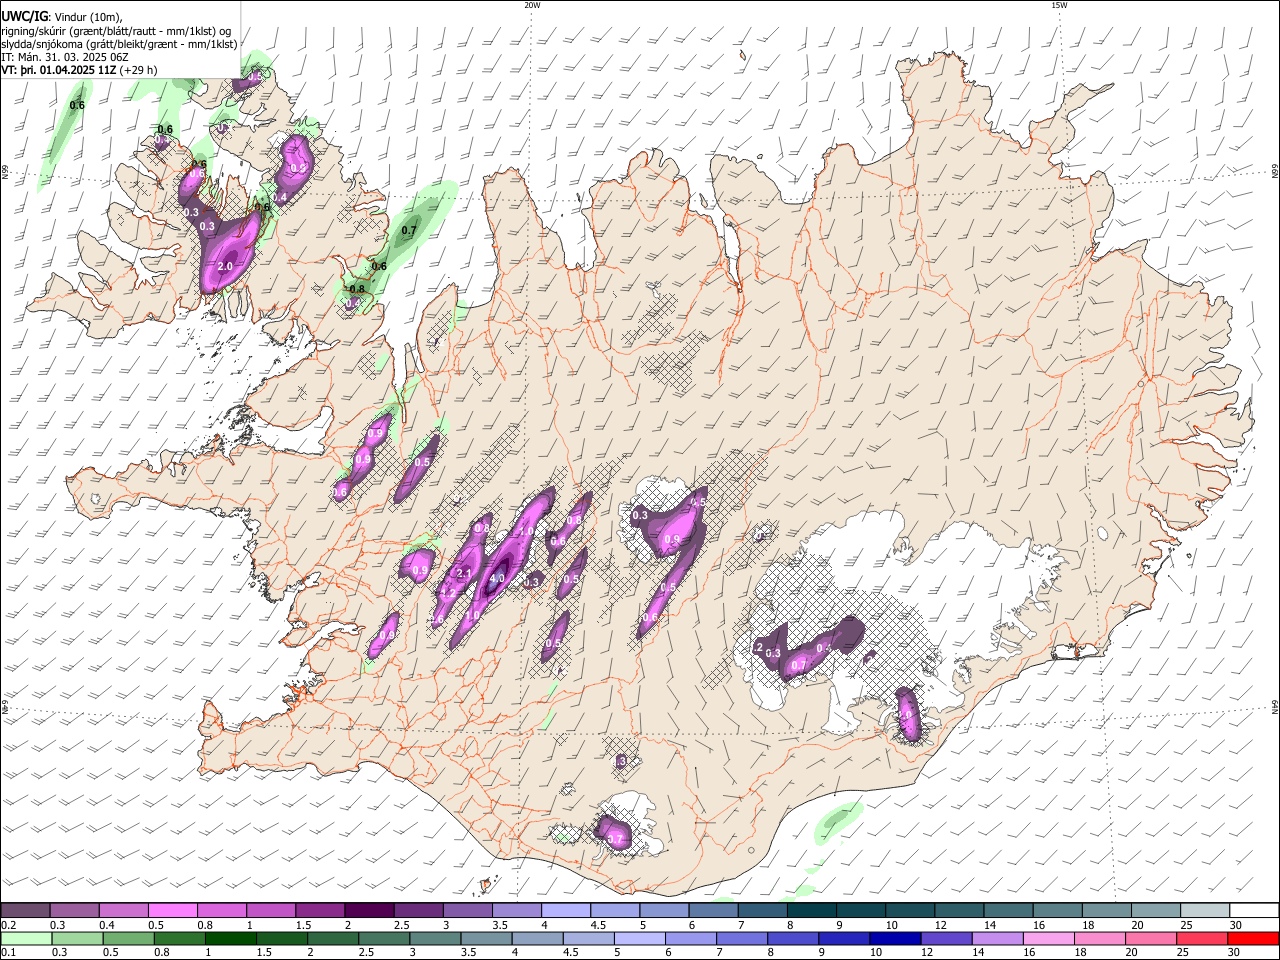
Task: Click the crimson 25–30 swatch, lower legend row
Action: (1203, 938)
